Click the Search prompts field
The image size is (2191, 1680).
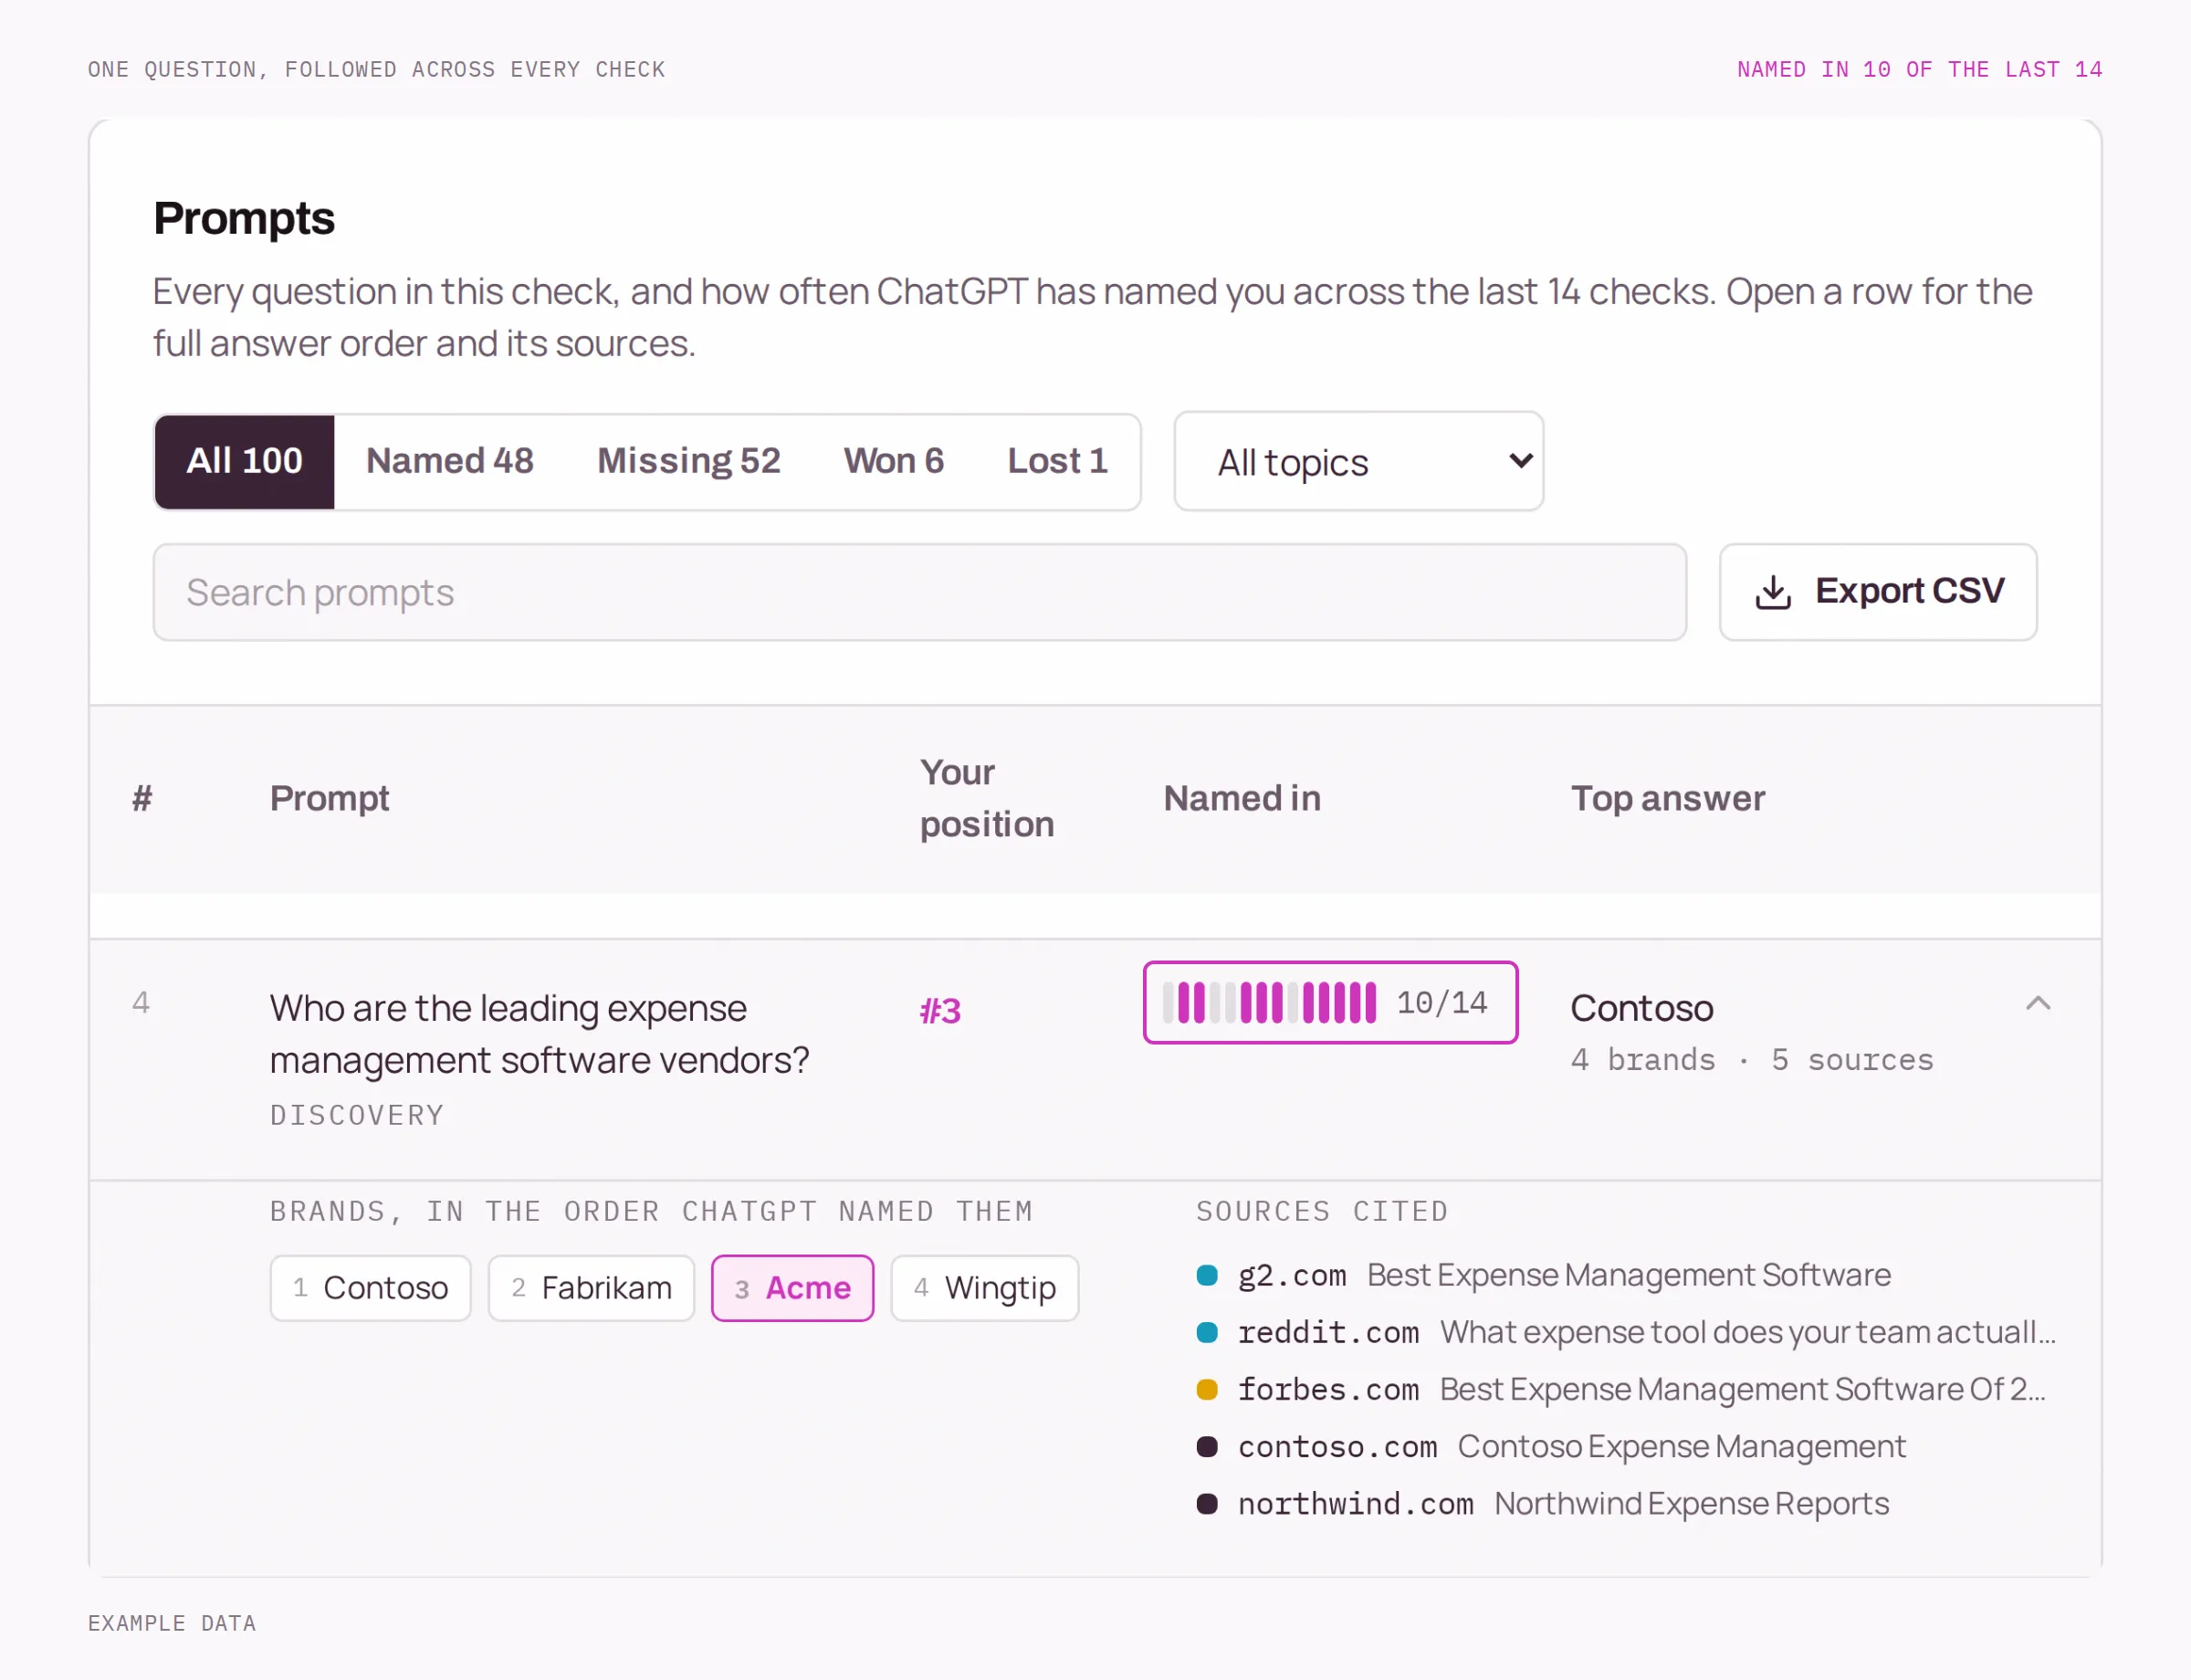919,592
